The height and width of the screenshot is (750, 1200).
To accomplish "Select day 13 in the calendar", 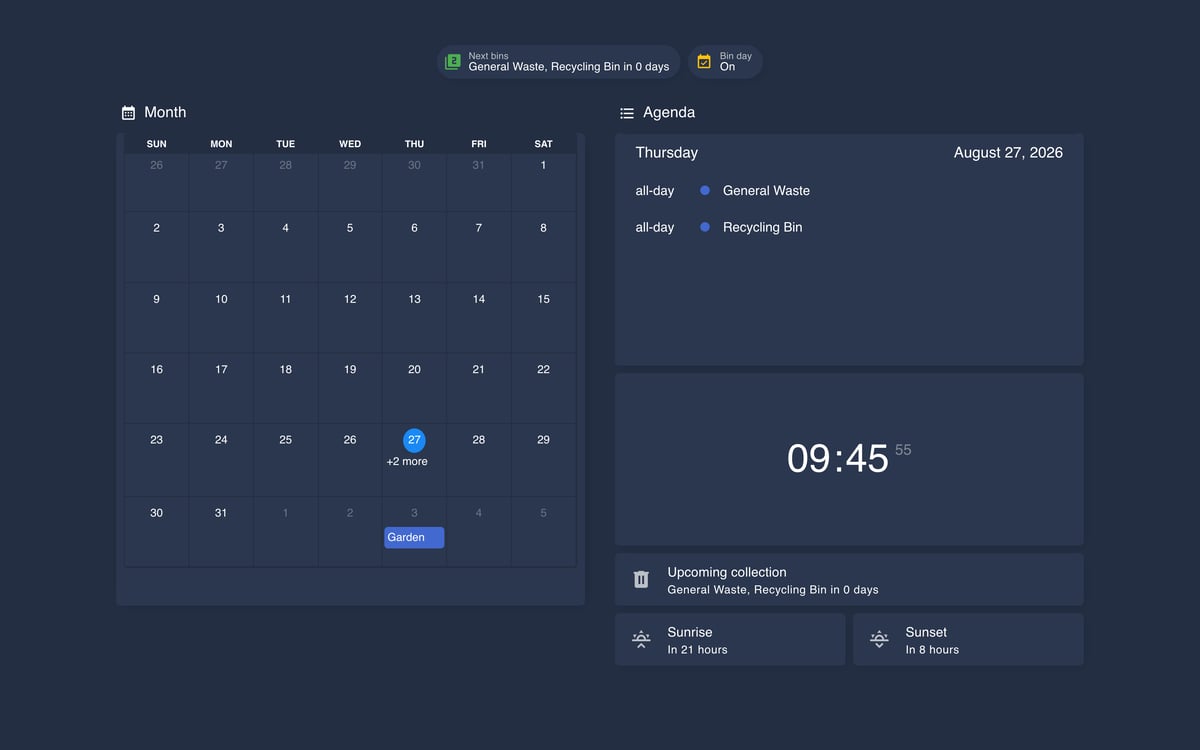I will (414, 299).
